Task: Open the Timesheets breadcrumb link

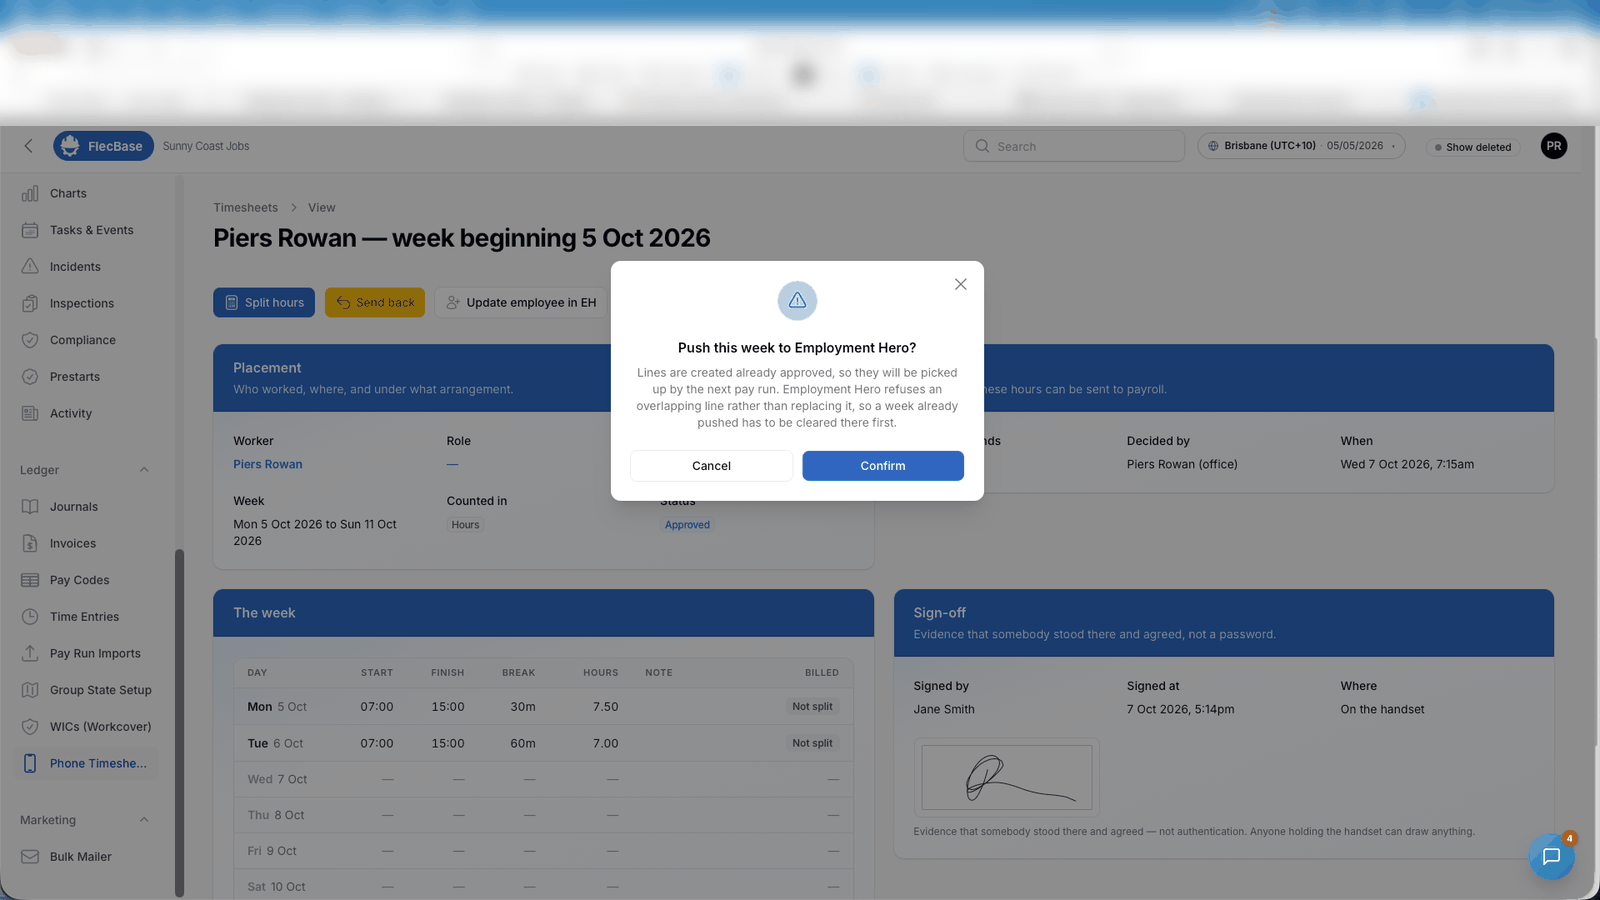Action: pyautogui.click(x=246, y=208)
